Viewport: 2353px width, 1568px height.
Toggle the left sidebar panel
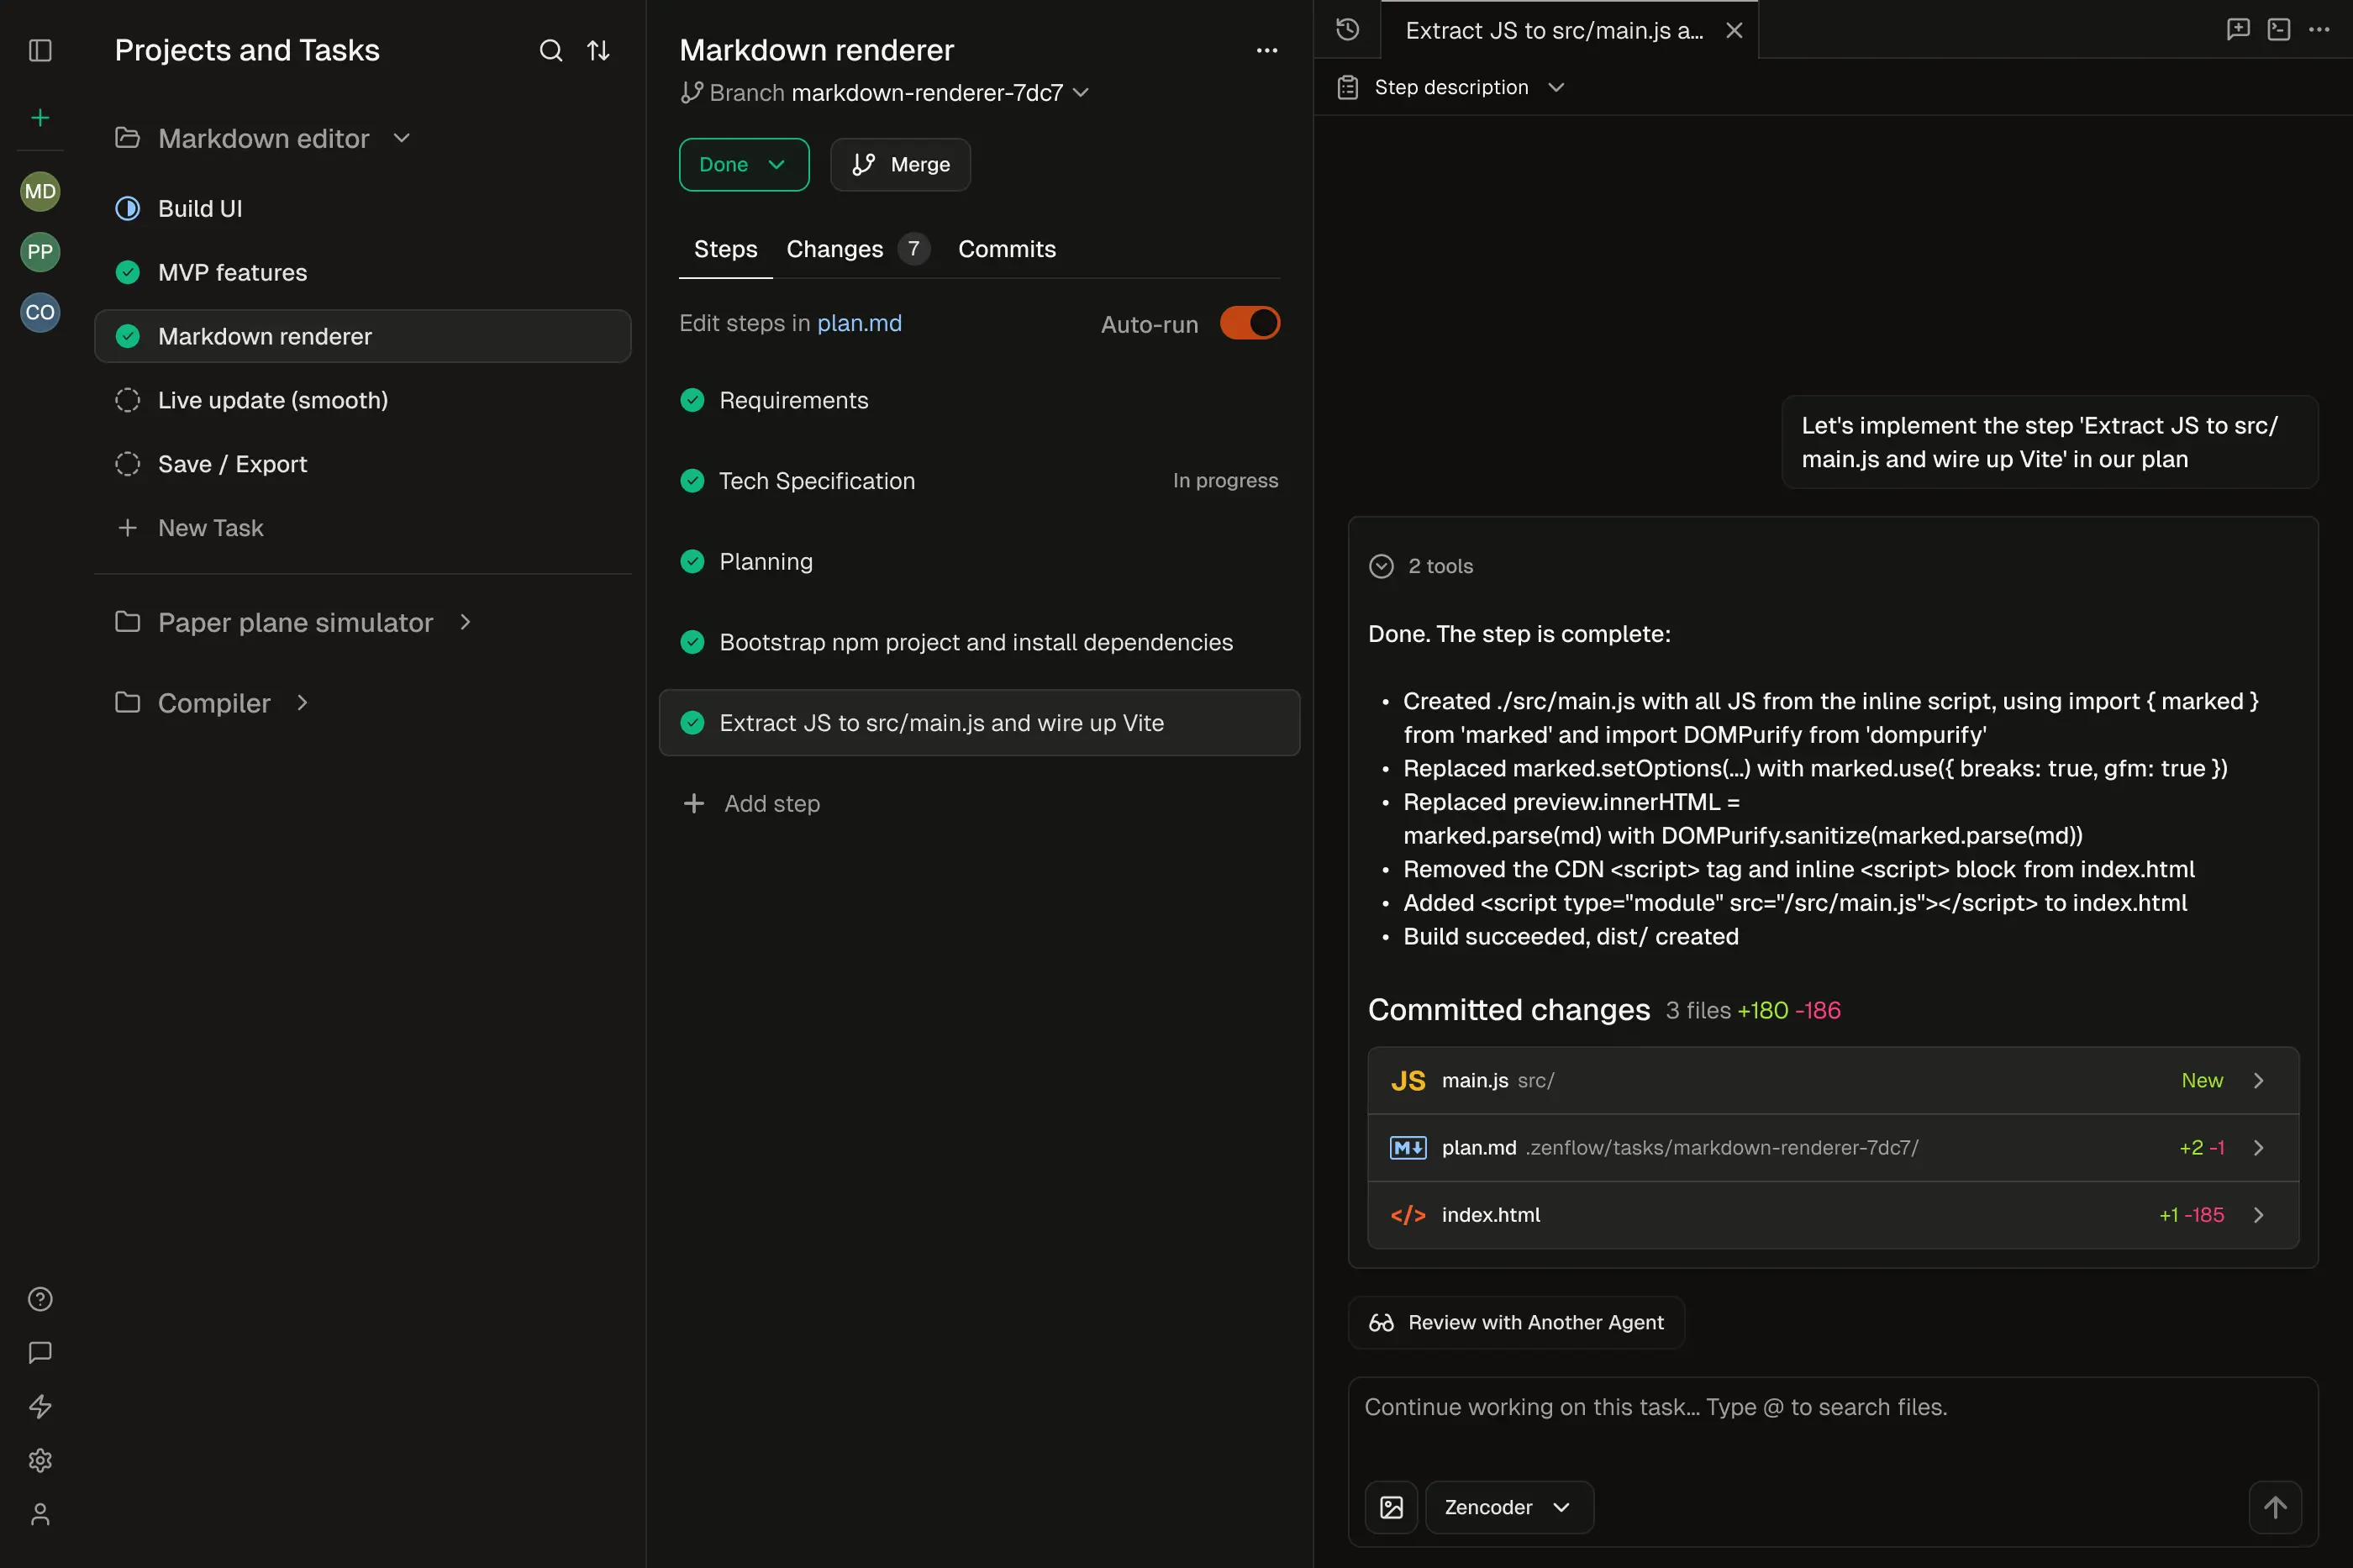click(x=40, y=50)
